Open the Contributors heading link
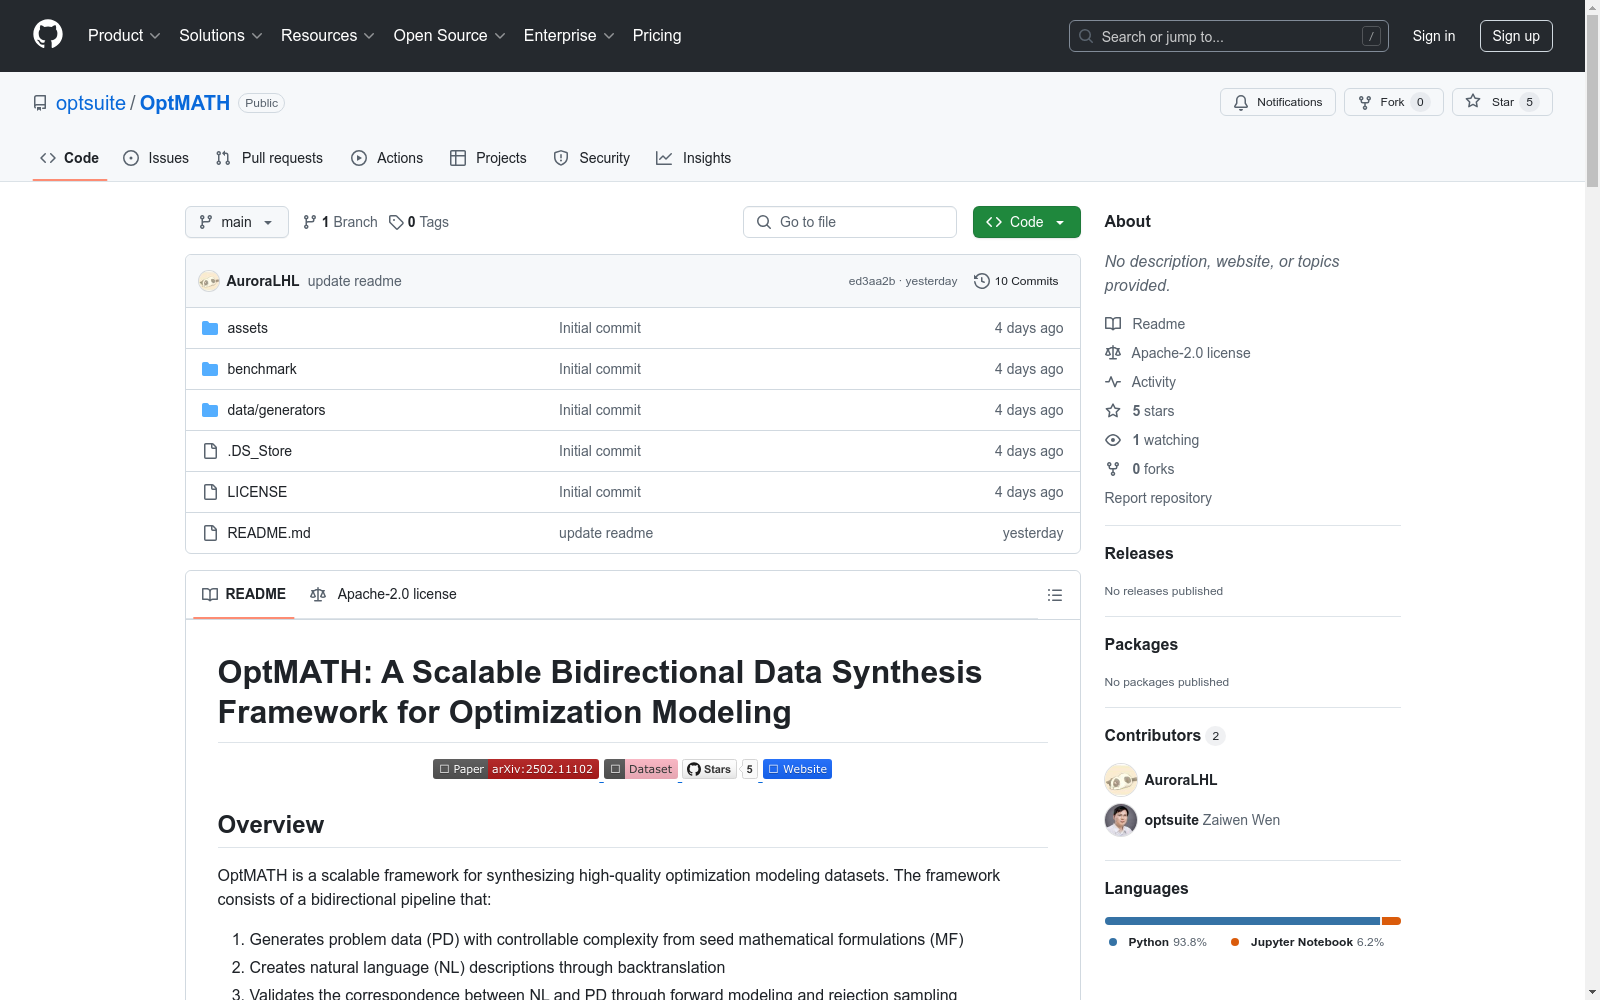This screenshot has height=1000, width=1600. pyautogui.click(x=1164, y=736)
